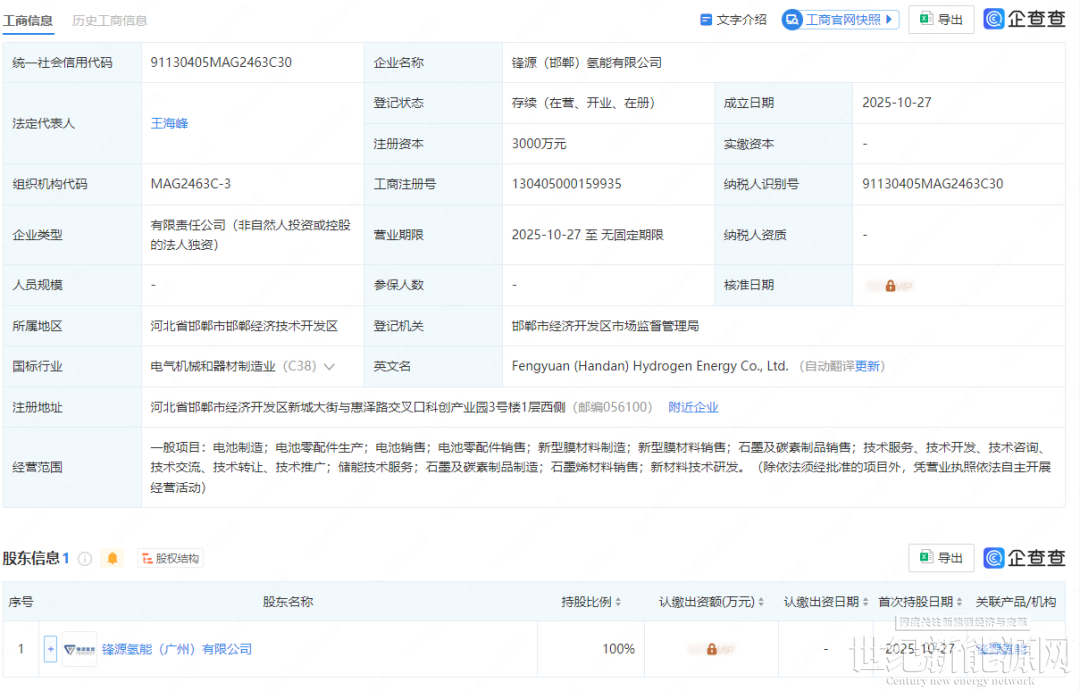The width and height of the screenshot is (1080, 691).
Task: Click the shareholder alert bell icon
Action: pyautogui.click(x=112, y=559)
